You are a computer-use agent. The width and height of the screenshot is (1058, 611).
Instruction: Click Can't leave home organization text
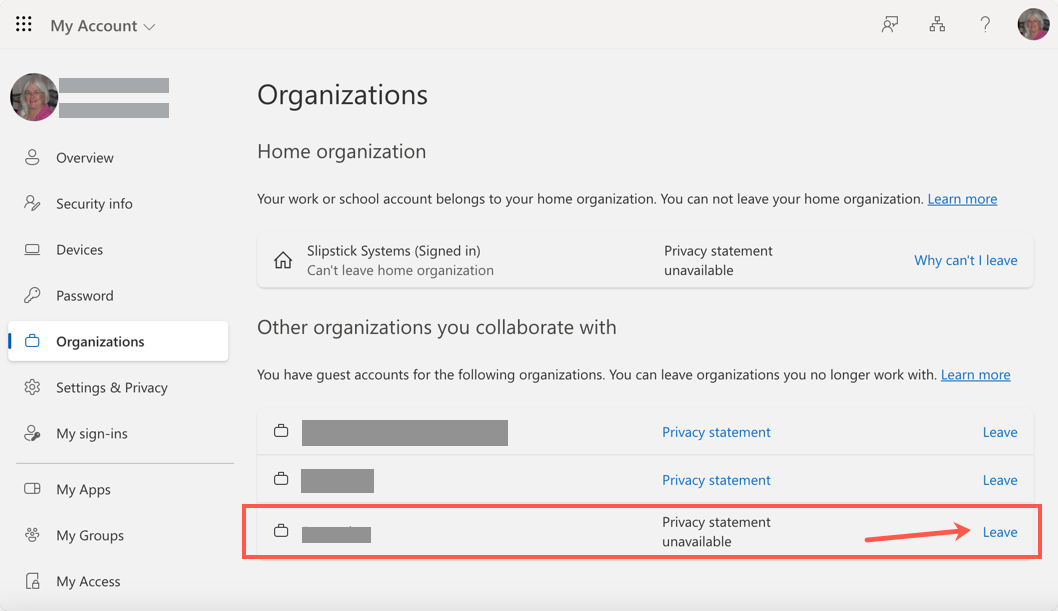pyautogui.click(x=400, y=270)
